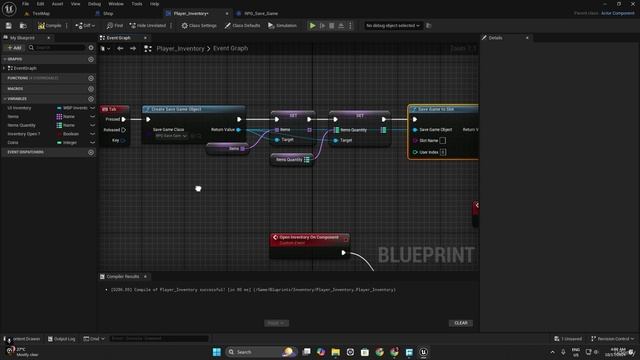
Task: Open the Content Drawer
Action: click(x=22, y=339)
